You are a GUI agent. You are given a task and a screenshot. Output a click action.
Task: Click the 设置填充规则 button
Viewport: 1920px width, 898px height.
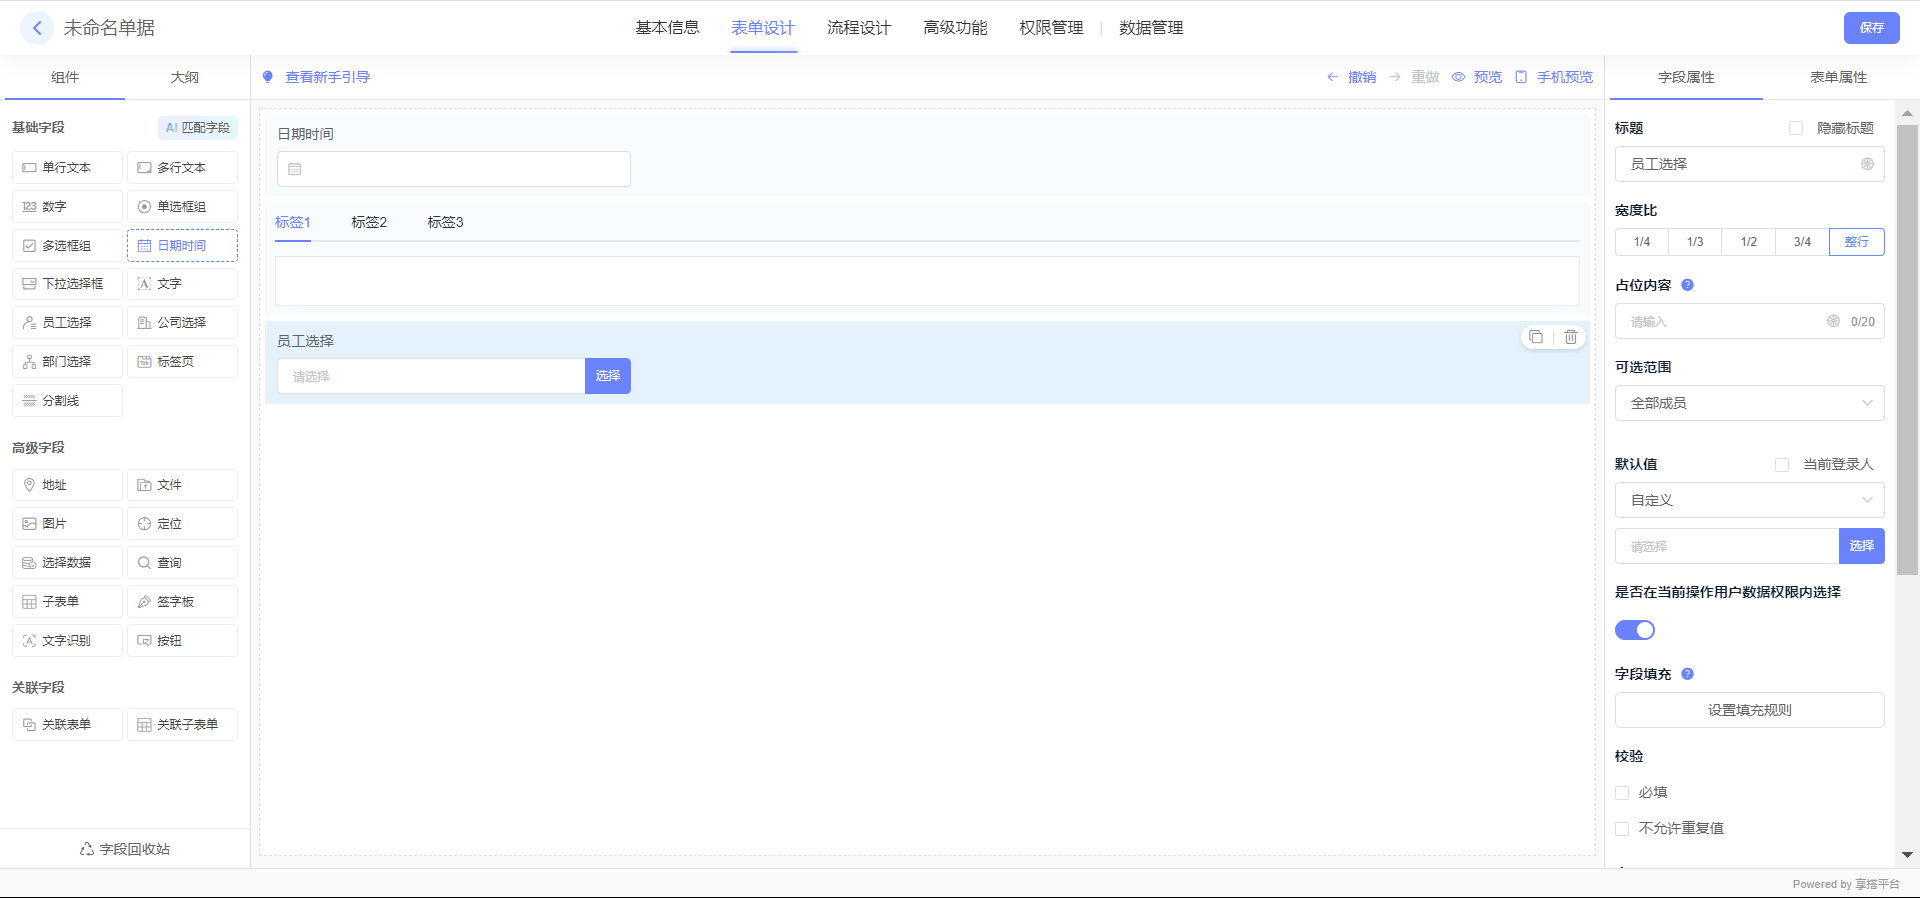click(x=1749, y=710)
